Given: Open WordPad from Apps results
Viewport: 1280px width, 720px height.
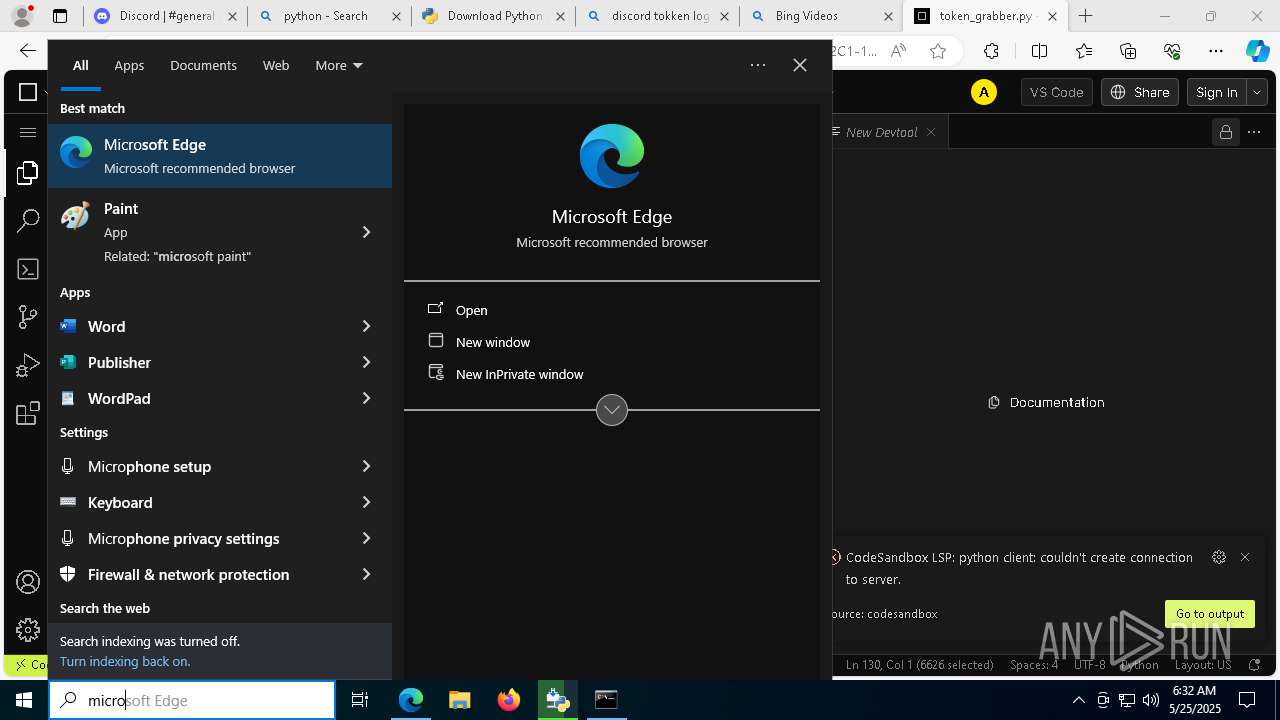Looking at the screenshot, I should coord(204,398).
